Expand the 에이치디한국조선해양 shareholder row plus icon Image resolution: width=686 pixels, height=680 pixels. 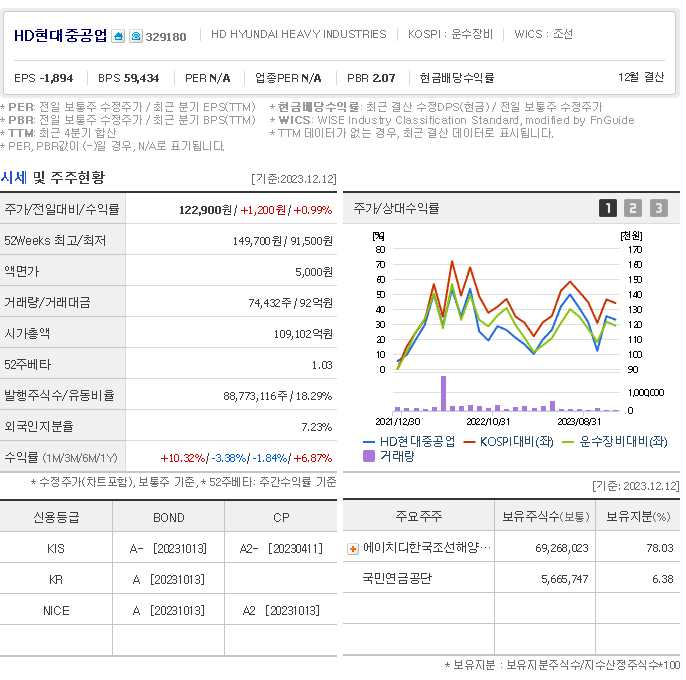tap(353, 548)
